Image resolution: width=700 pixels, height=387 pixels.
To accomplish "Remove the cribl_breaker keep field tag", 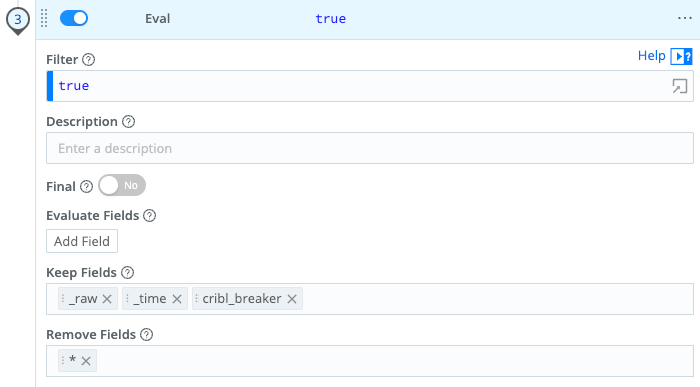I will [x=292, y=299].
